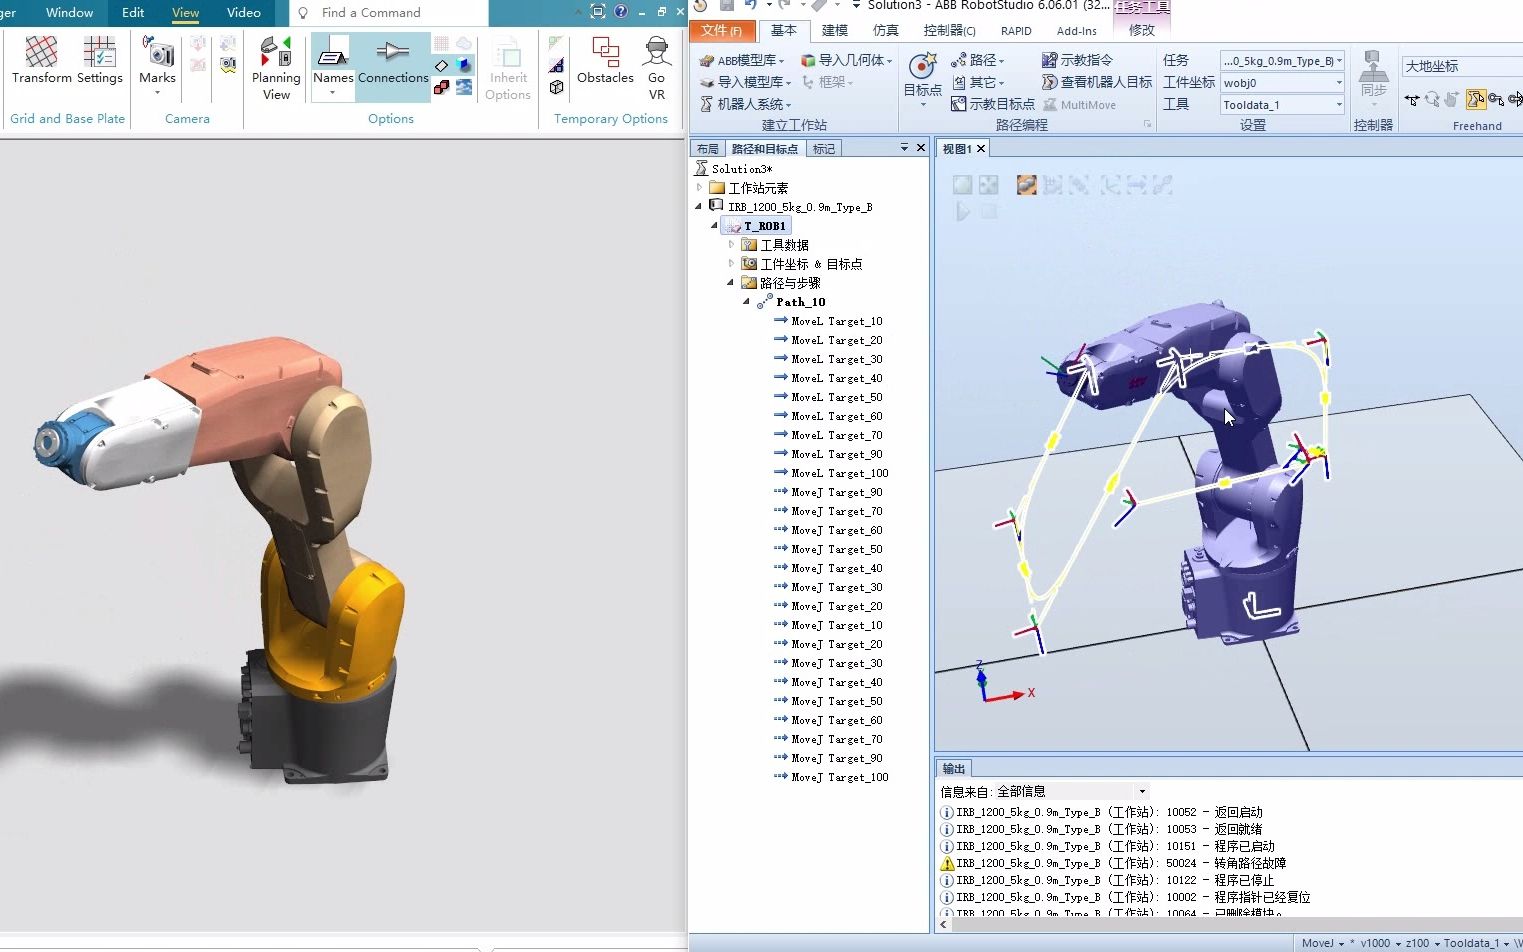1523x952 pixels.
Task: Open Transform grid tool in left window
Action: pyautogui.click(x=41, y=60)
